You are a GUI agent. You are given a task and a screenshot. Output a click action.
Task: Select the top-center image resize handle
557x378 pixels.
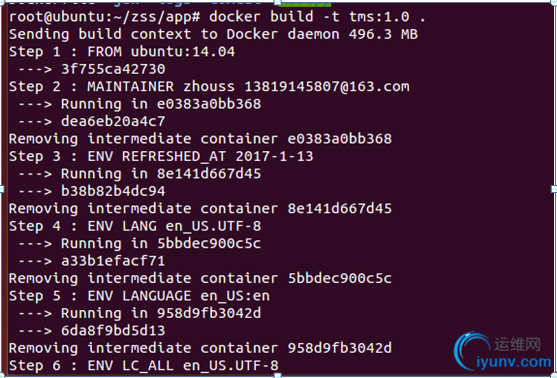(277, 2)
